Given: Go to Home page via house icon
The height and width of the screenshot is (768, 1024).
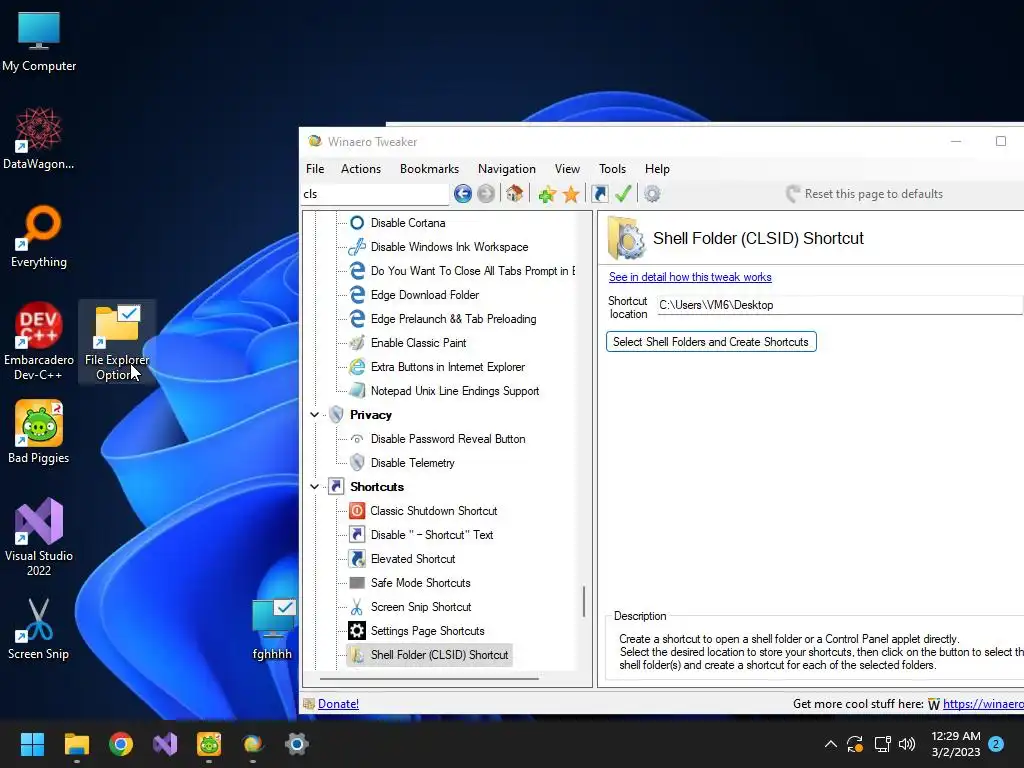Looking at the screenshot, I should [x=515, y=193].
